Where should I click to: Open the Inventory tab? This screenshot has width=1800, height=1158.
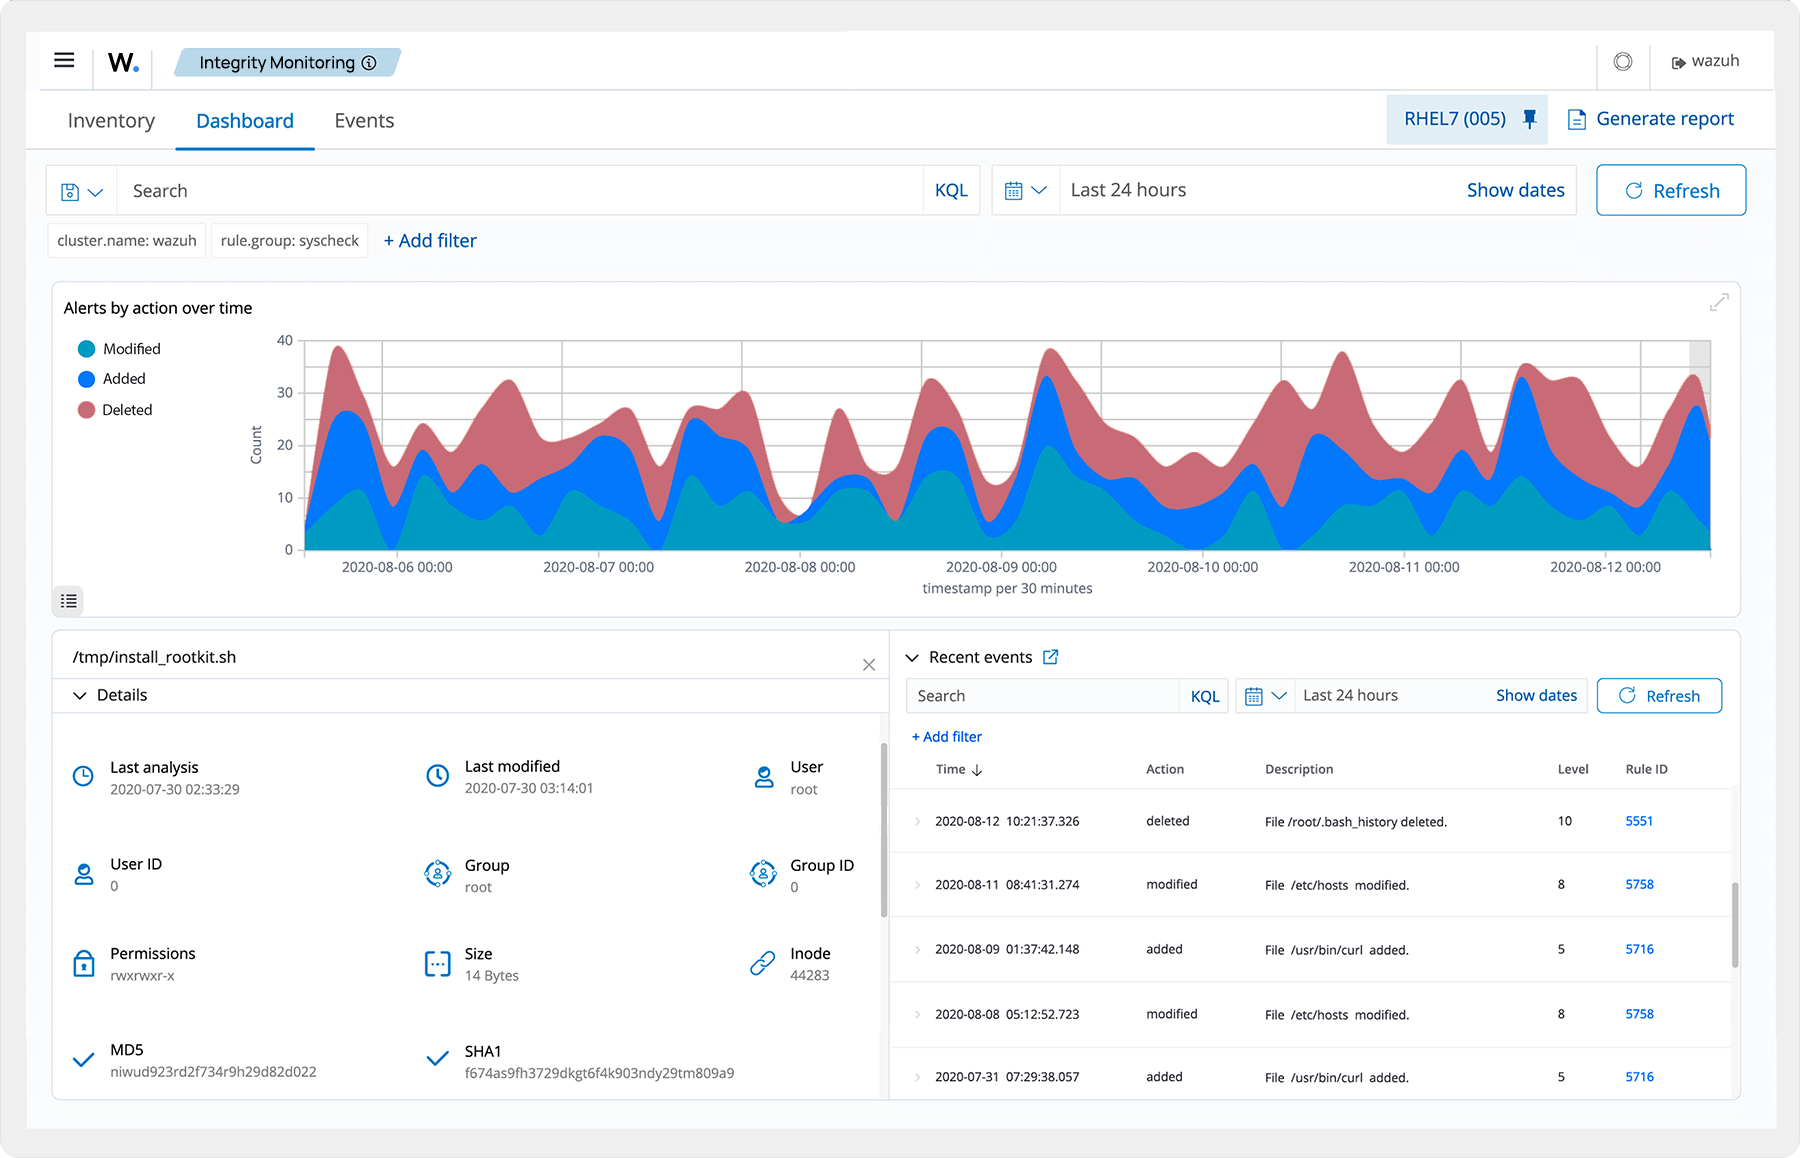pyautogui.click(x=111, y=120)
